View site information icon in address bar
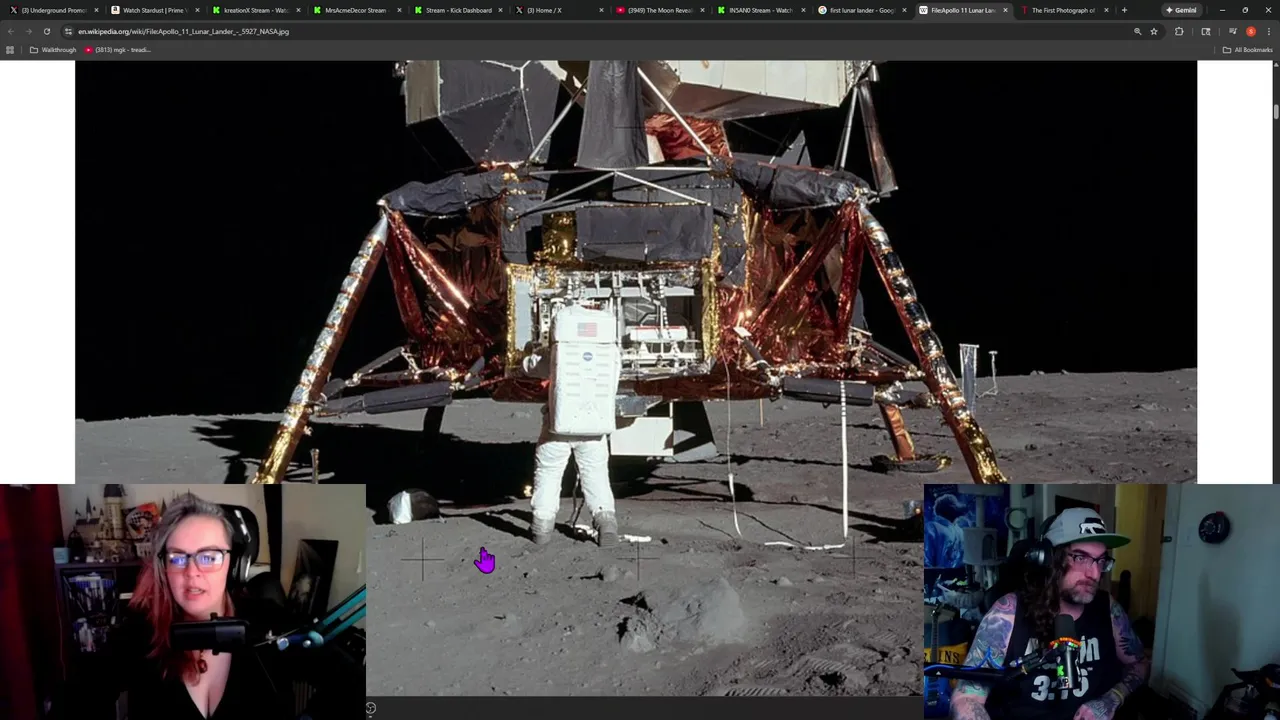This screenshot has height=720, width=1280. [68, 31]
